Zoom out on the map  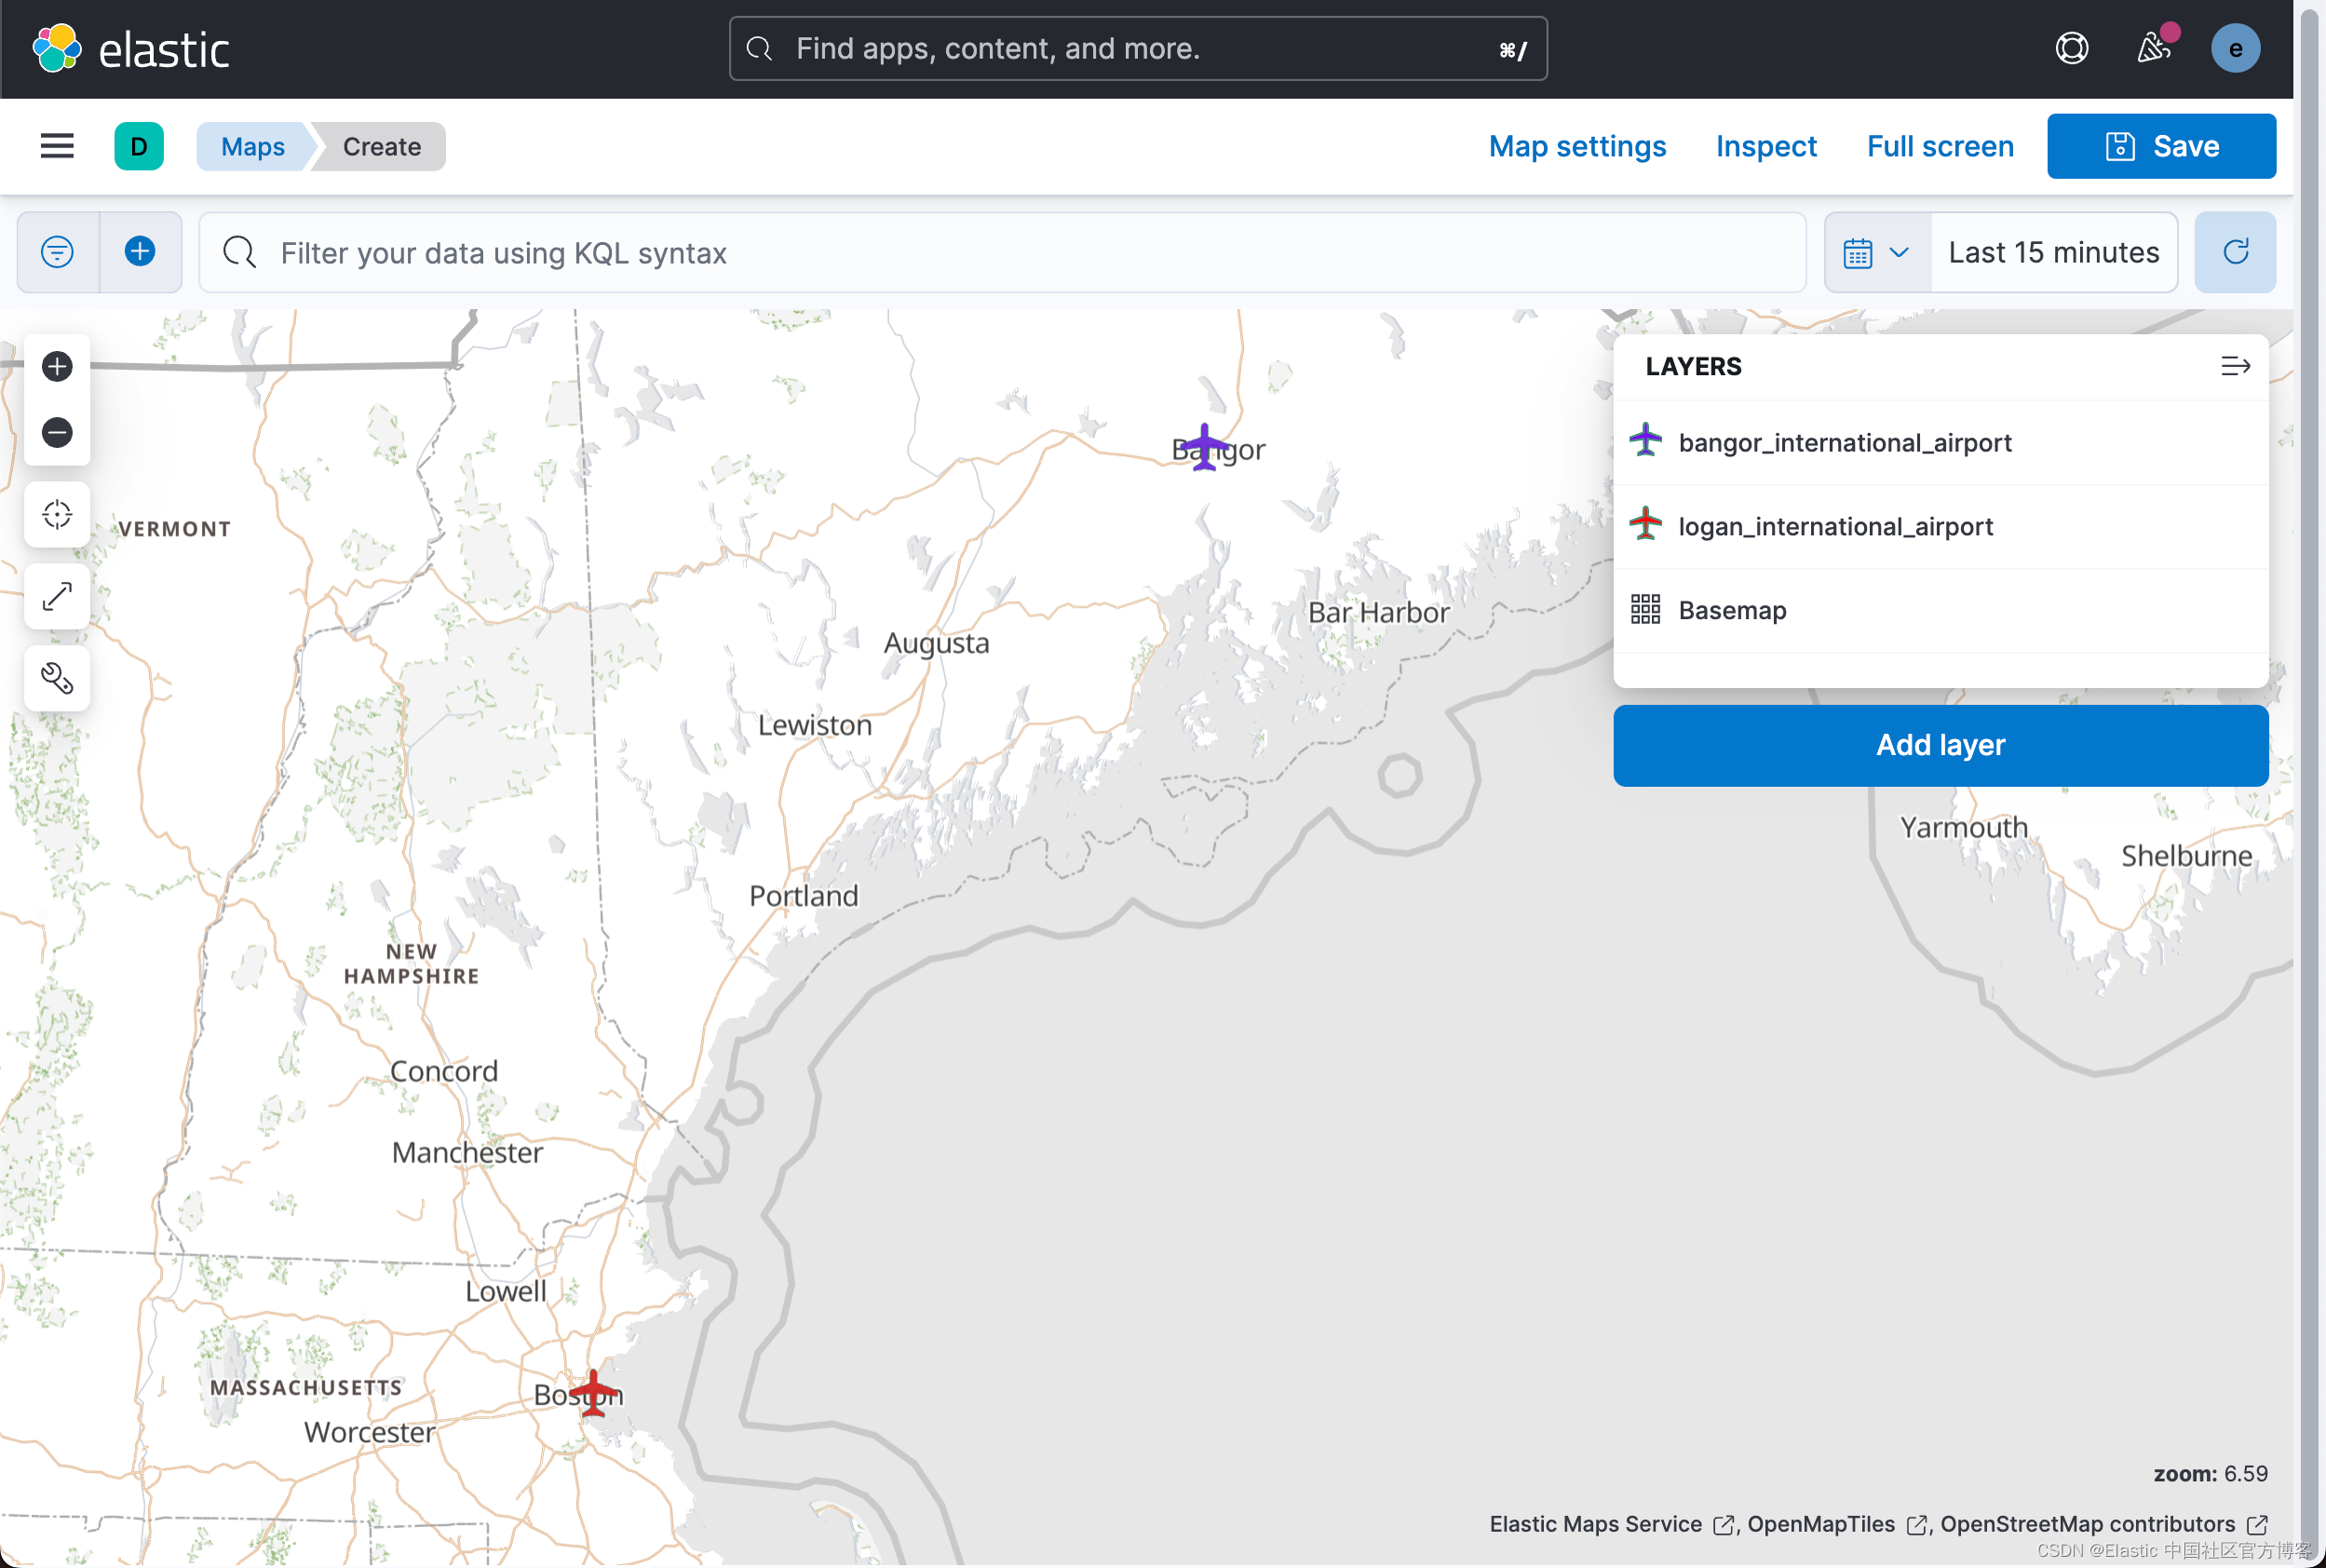[x=57, y=432]
